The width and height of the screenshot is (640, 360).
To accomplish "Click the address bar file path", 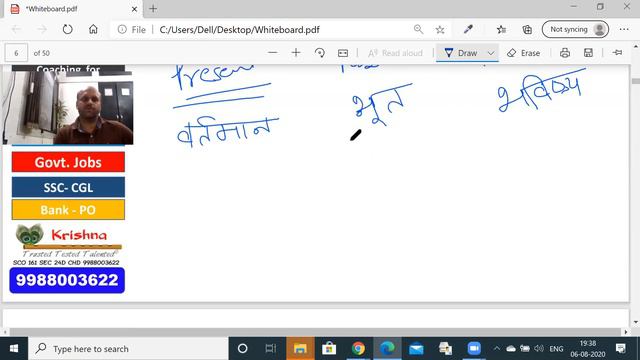I will pos(239,30).
